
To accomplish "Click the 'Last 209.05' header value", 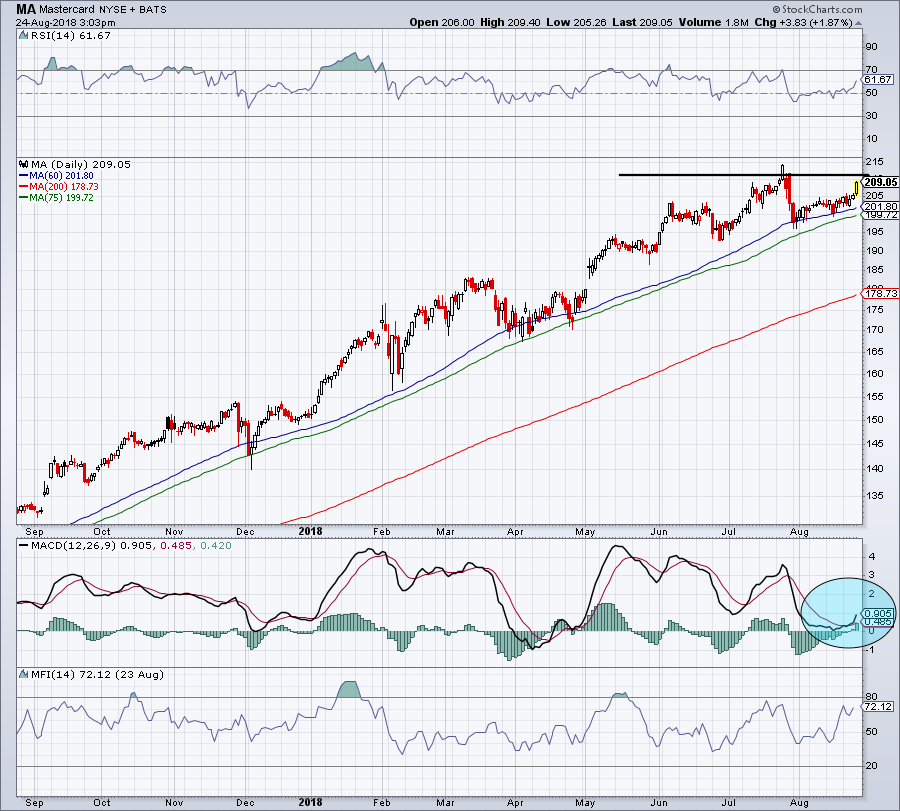I will tap(642, 22).
